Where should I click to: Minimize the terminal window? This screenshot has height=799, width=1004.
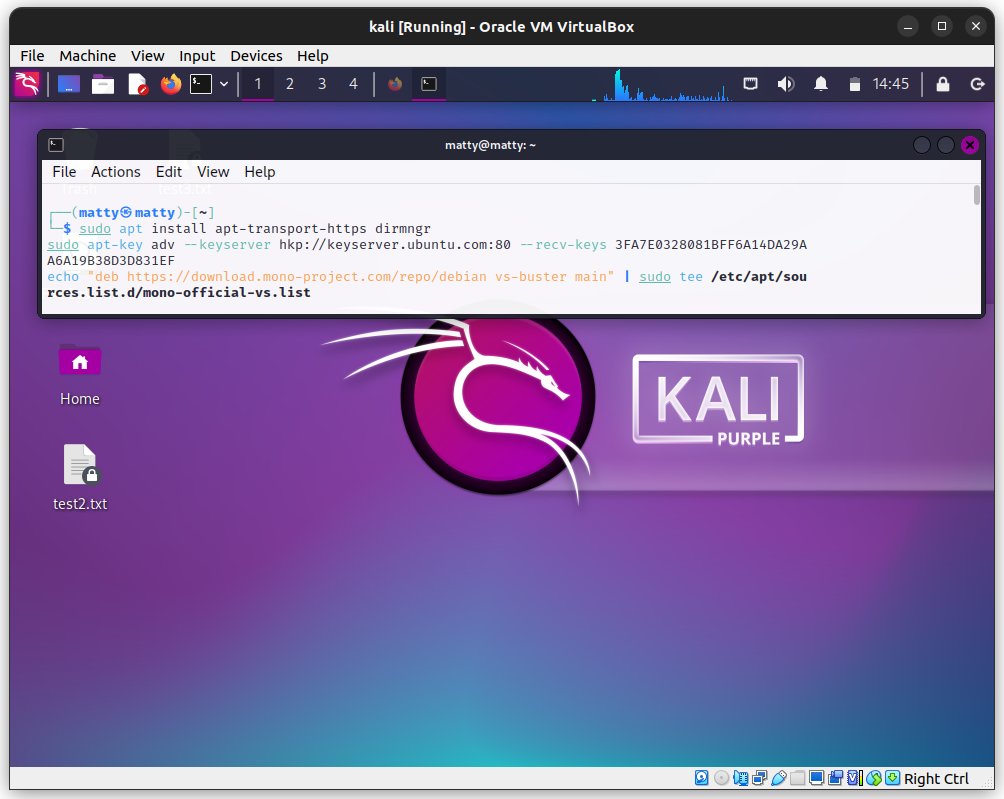922,145
